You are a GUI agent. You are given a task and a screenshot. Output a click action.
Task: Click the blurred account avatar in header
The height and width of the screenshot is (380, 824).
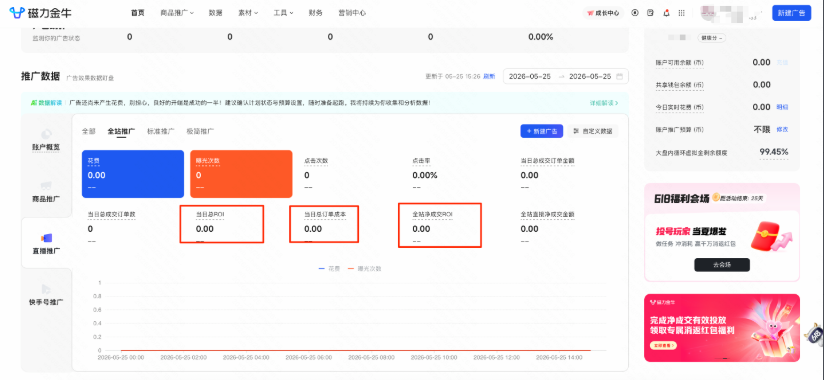click(x=707, y=13)
